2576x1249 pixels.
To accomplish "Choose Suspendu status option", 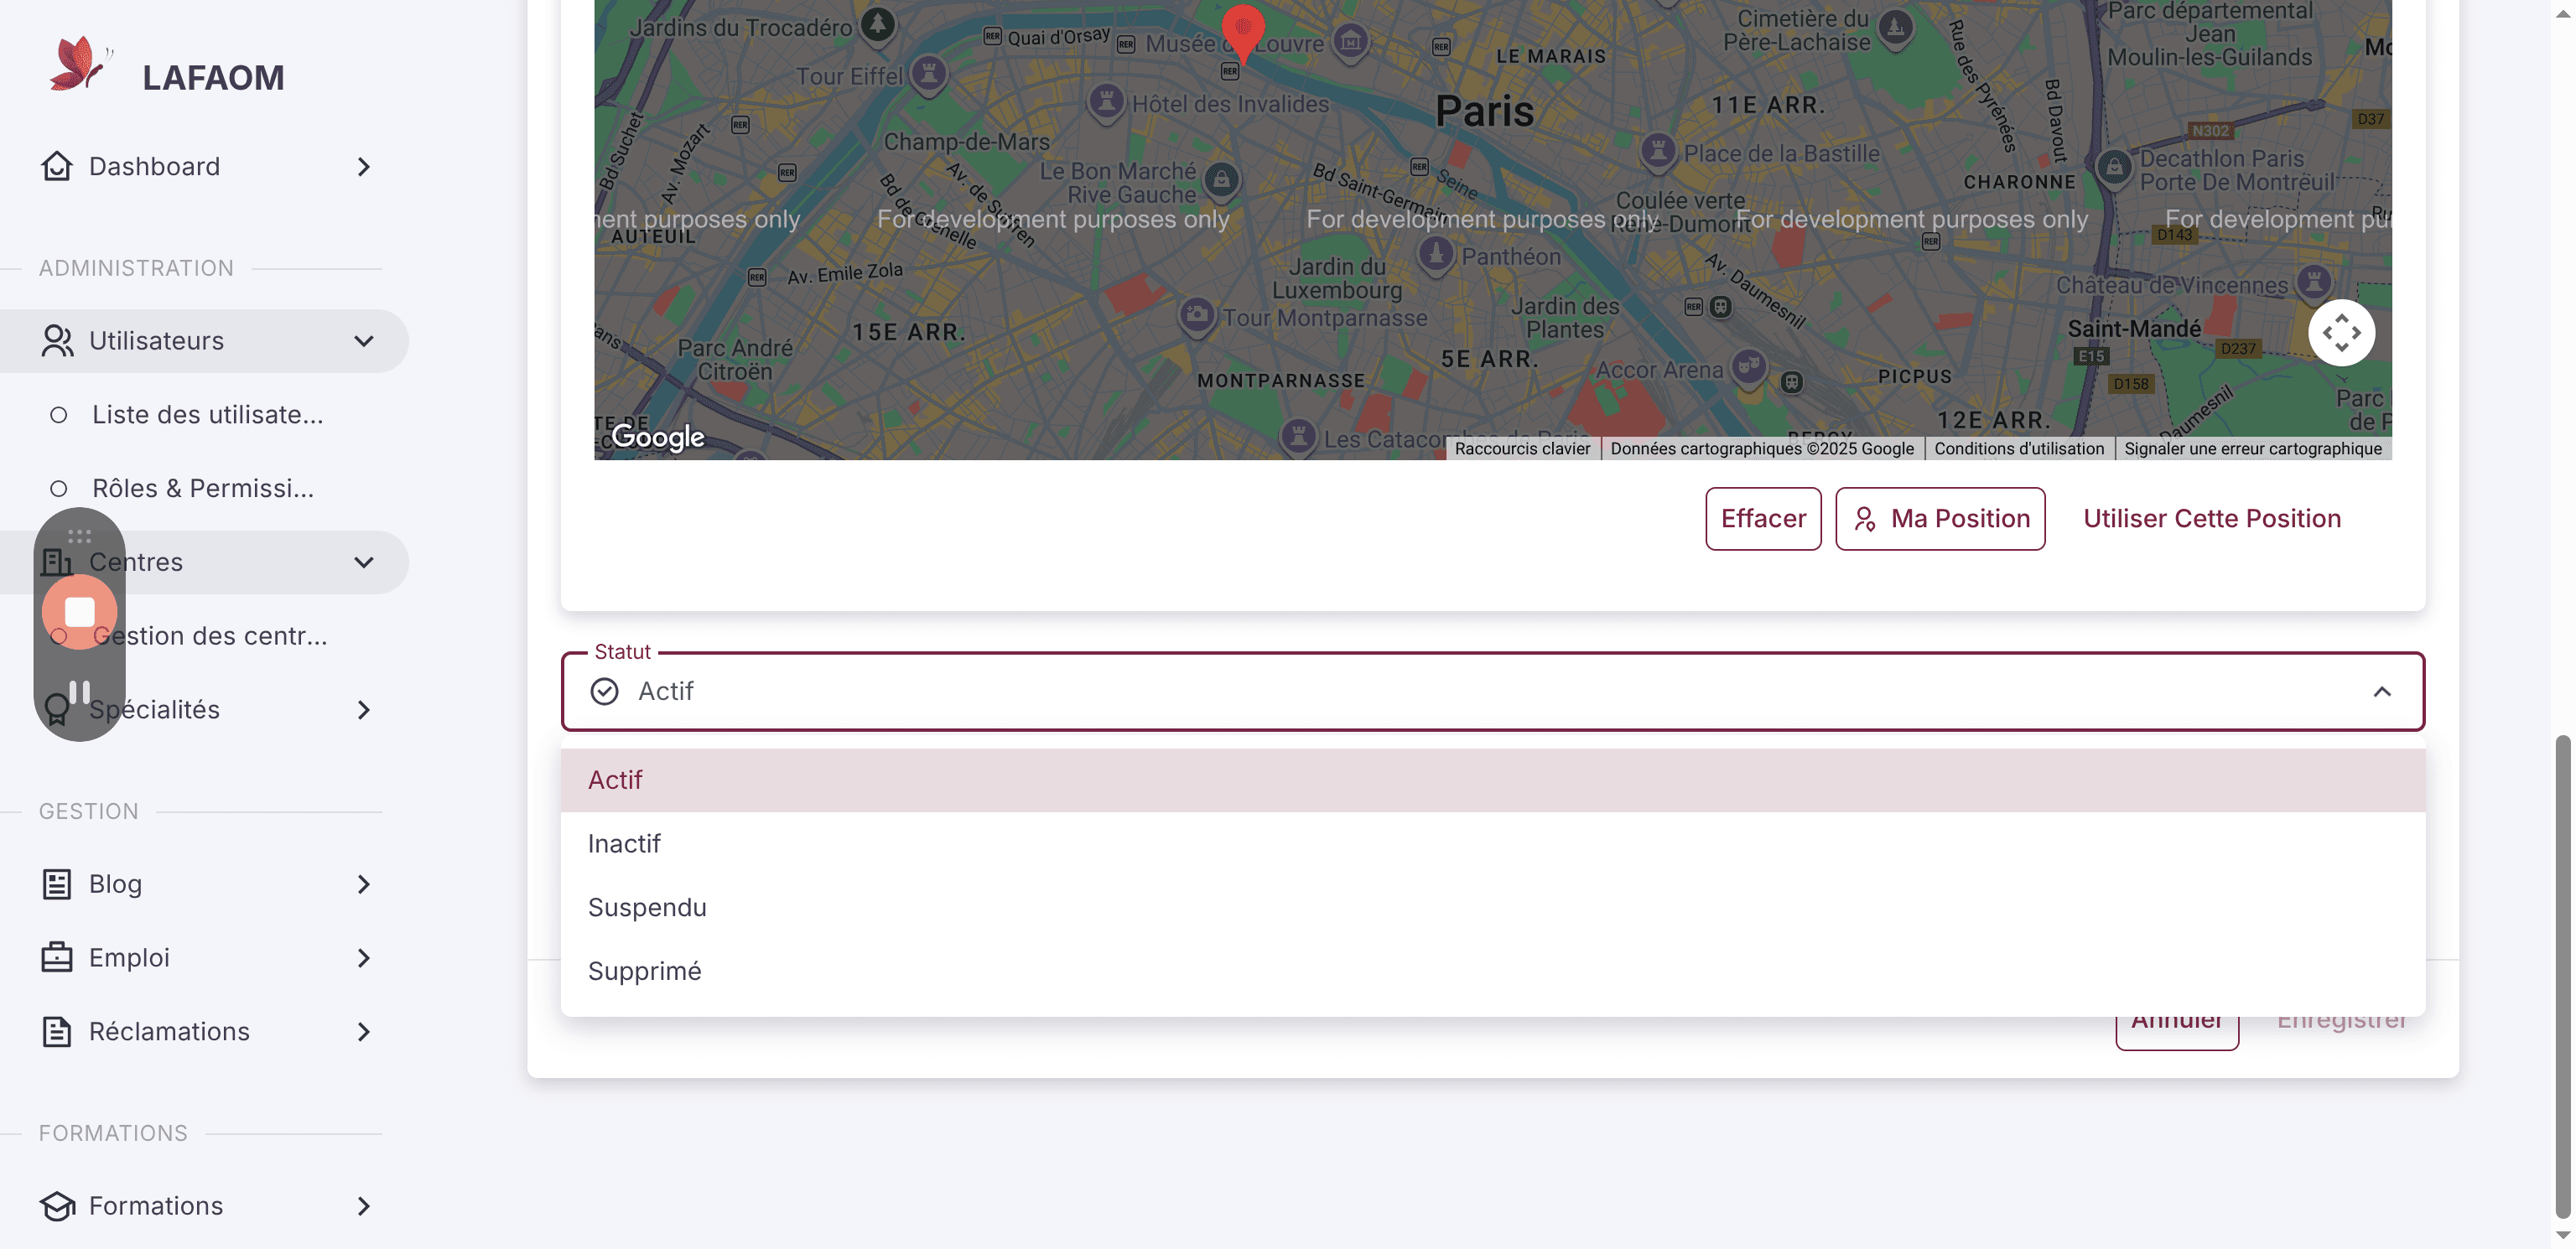I will [x=1493, y=908].
